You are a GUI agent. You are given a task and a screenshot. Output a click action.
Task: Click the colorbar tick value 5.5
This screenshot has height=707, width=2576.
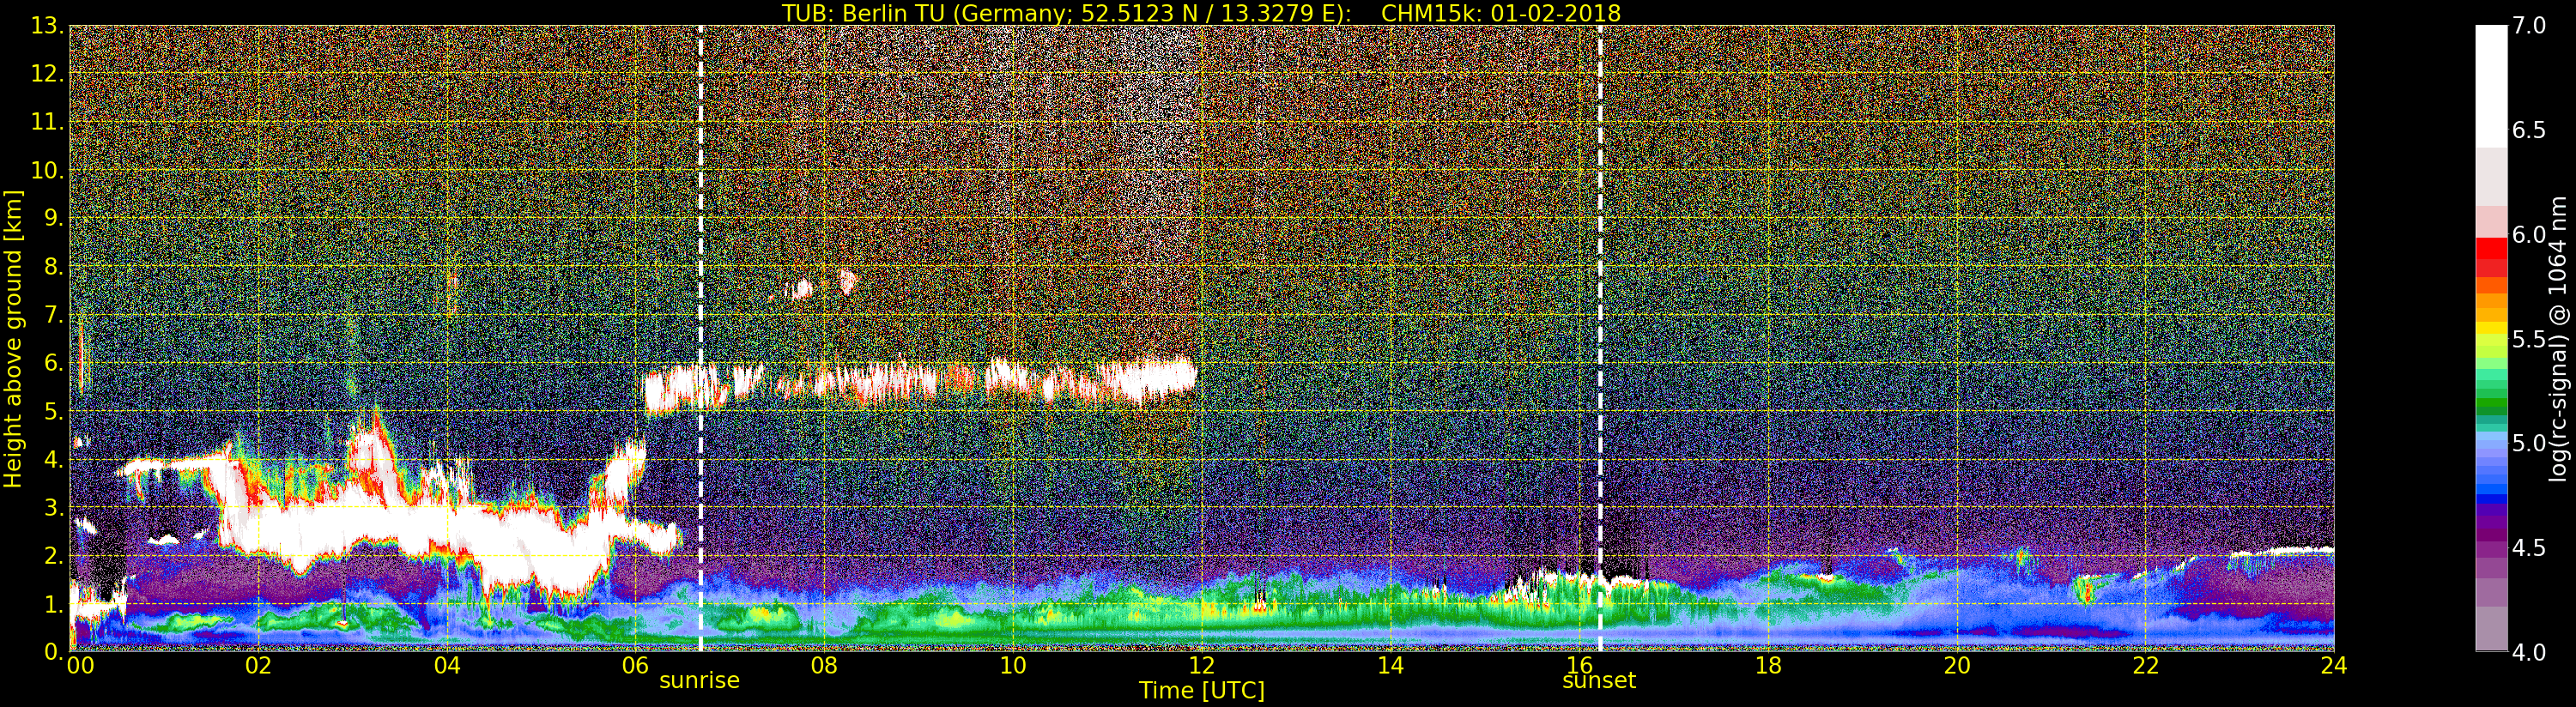[2529, 339]
